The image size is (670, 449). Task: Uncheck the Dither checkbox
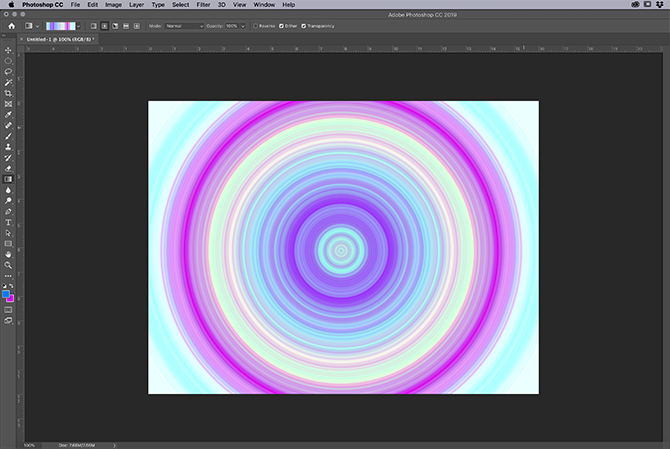pyautogui.click(x=283, y=26)
